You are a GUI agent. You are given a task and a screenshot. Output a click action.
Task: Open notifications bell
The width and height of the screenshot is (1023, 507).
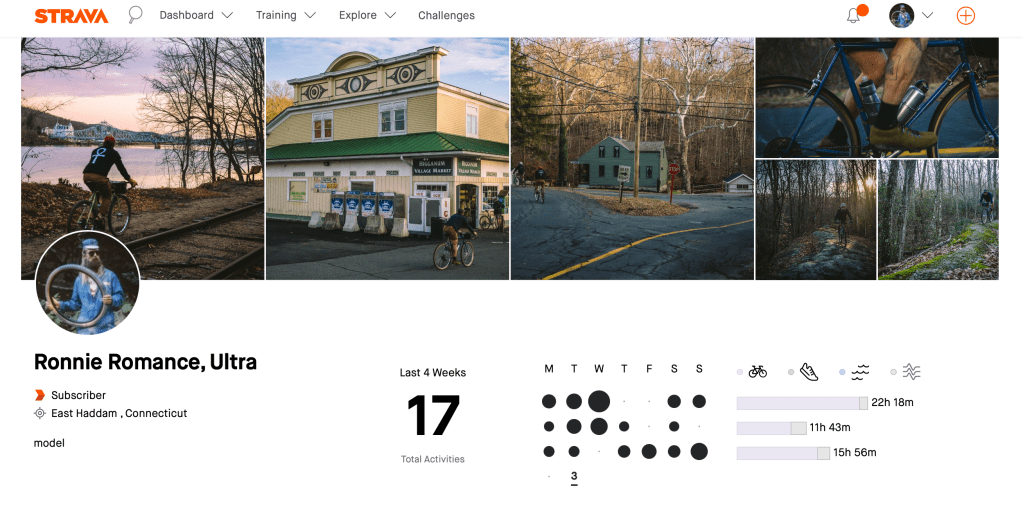853,16
